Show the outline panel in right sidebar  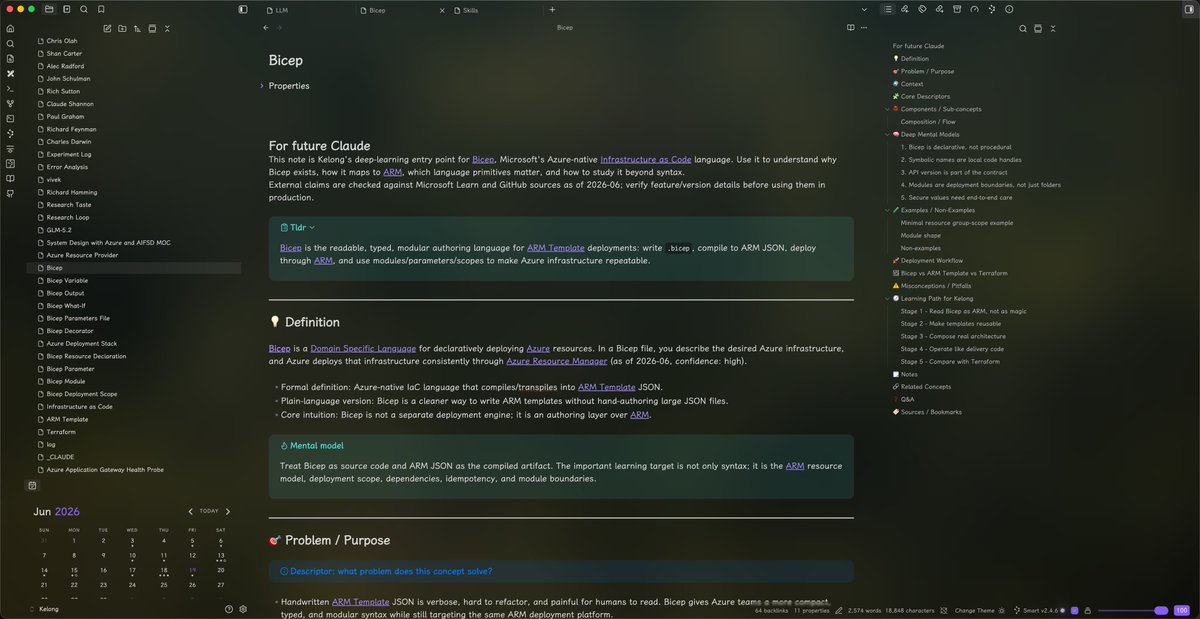click(887, 9)
